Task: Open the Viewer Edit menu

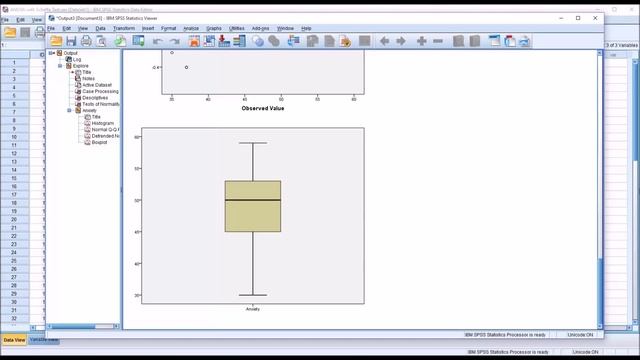Action: point(67,29)
